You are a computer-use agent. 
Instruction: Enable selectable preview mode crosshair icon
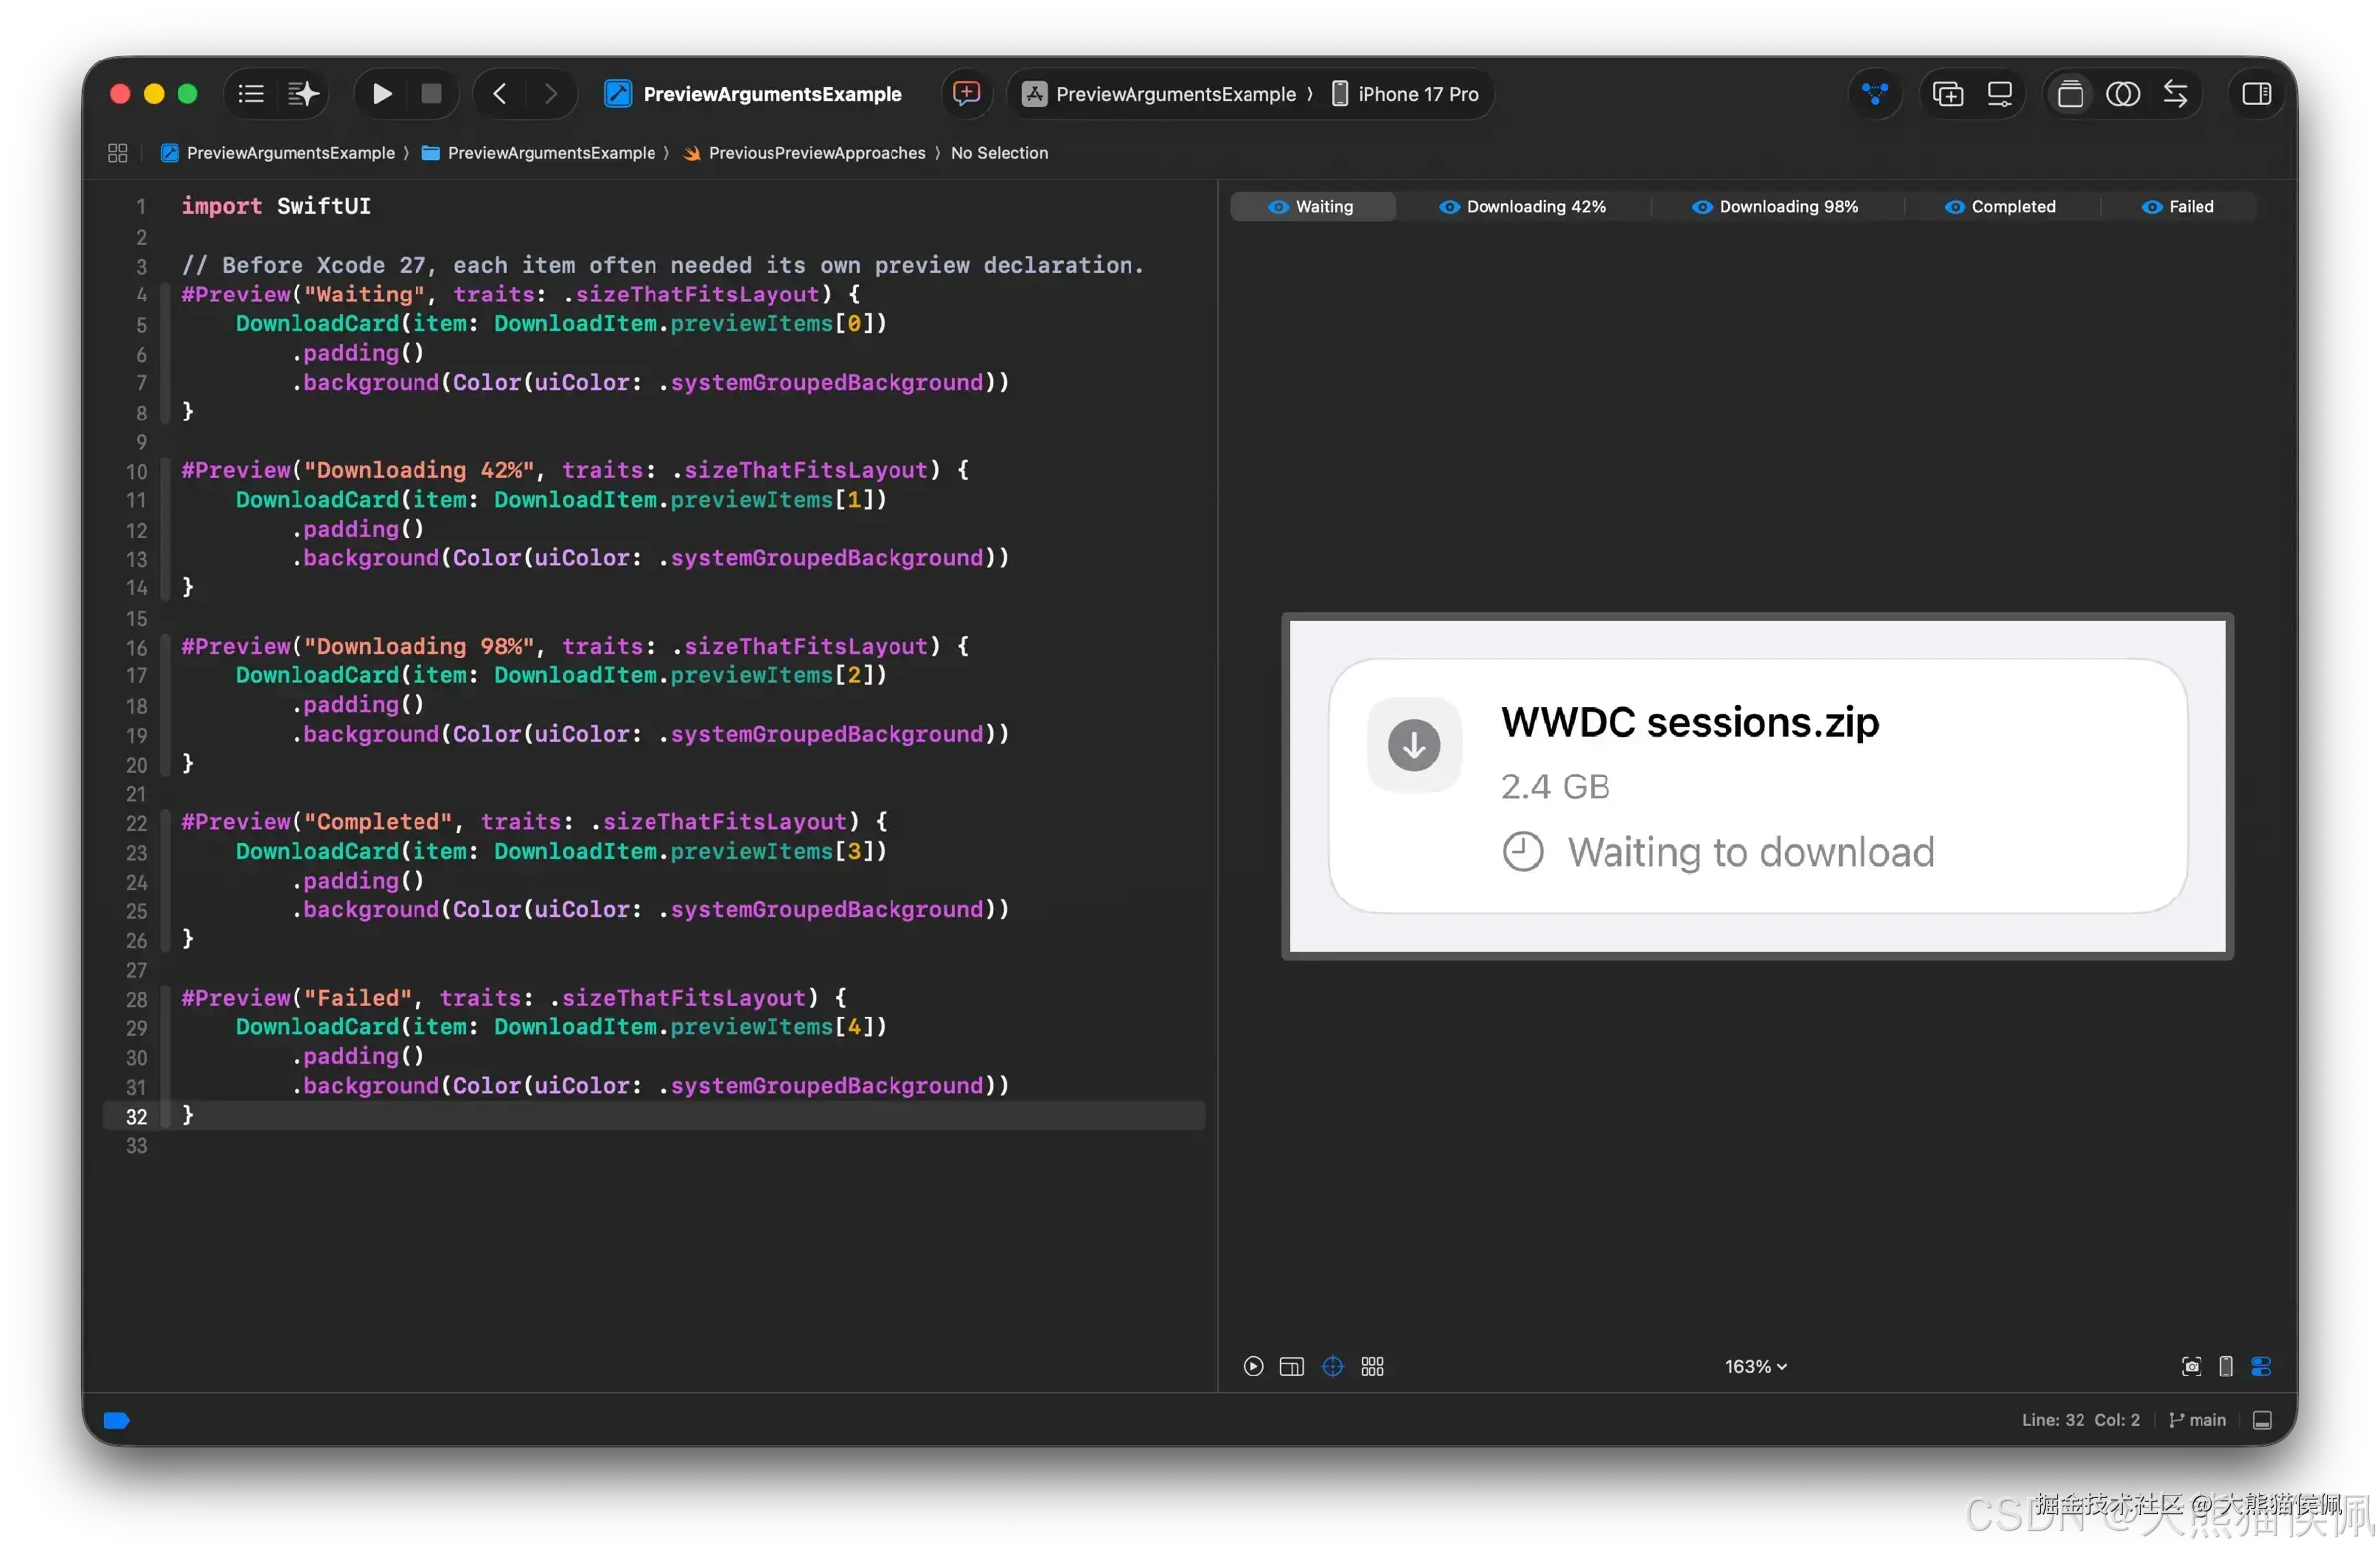tap(1332, 1366)
